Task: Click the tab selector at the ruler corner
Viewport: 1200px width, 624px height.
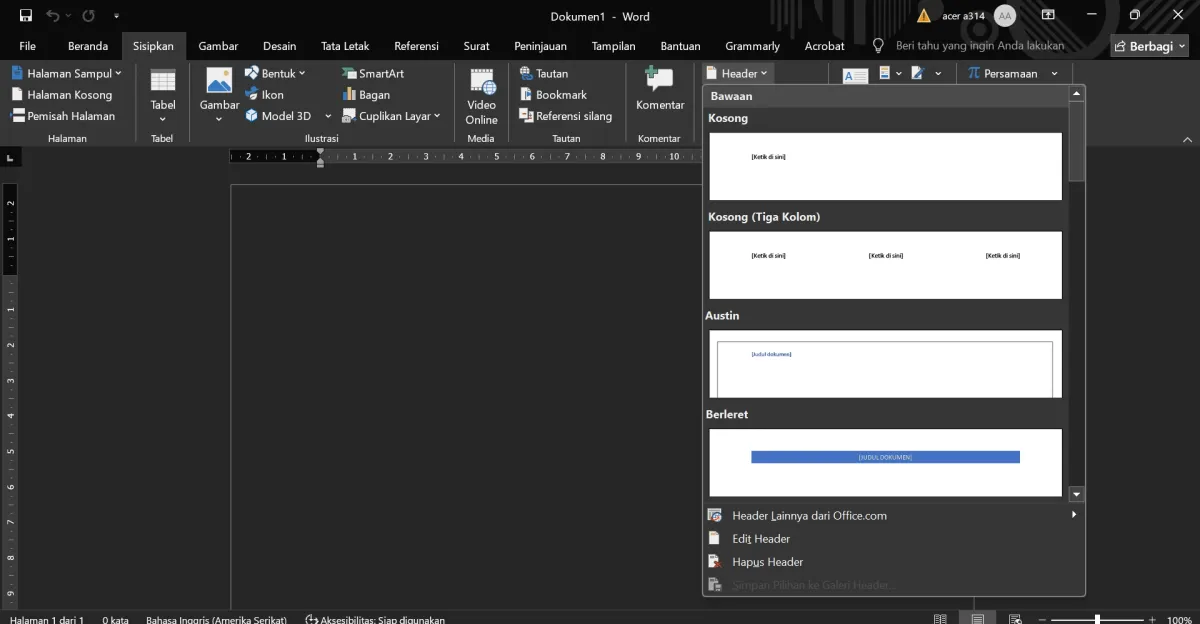Action: pos(9,158)
